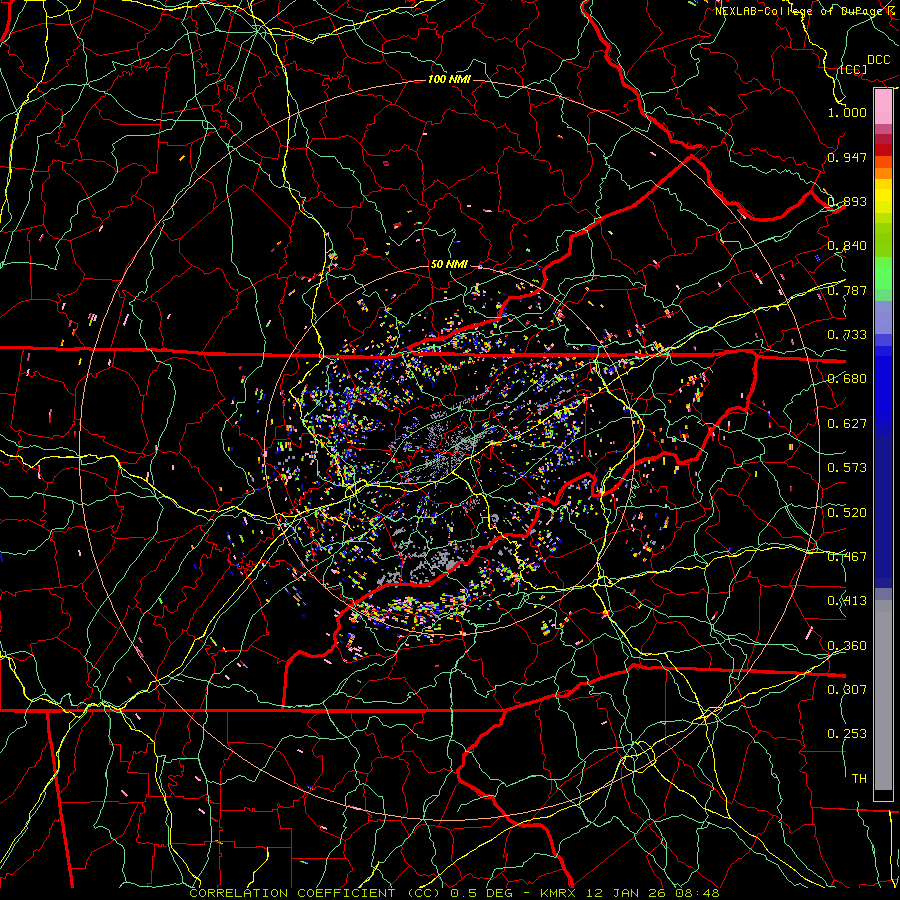Click the 0.893 legend value

coord(847,201)
